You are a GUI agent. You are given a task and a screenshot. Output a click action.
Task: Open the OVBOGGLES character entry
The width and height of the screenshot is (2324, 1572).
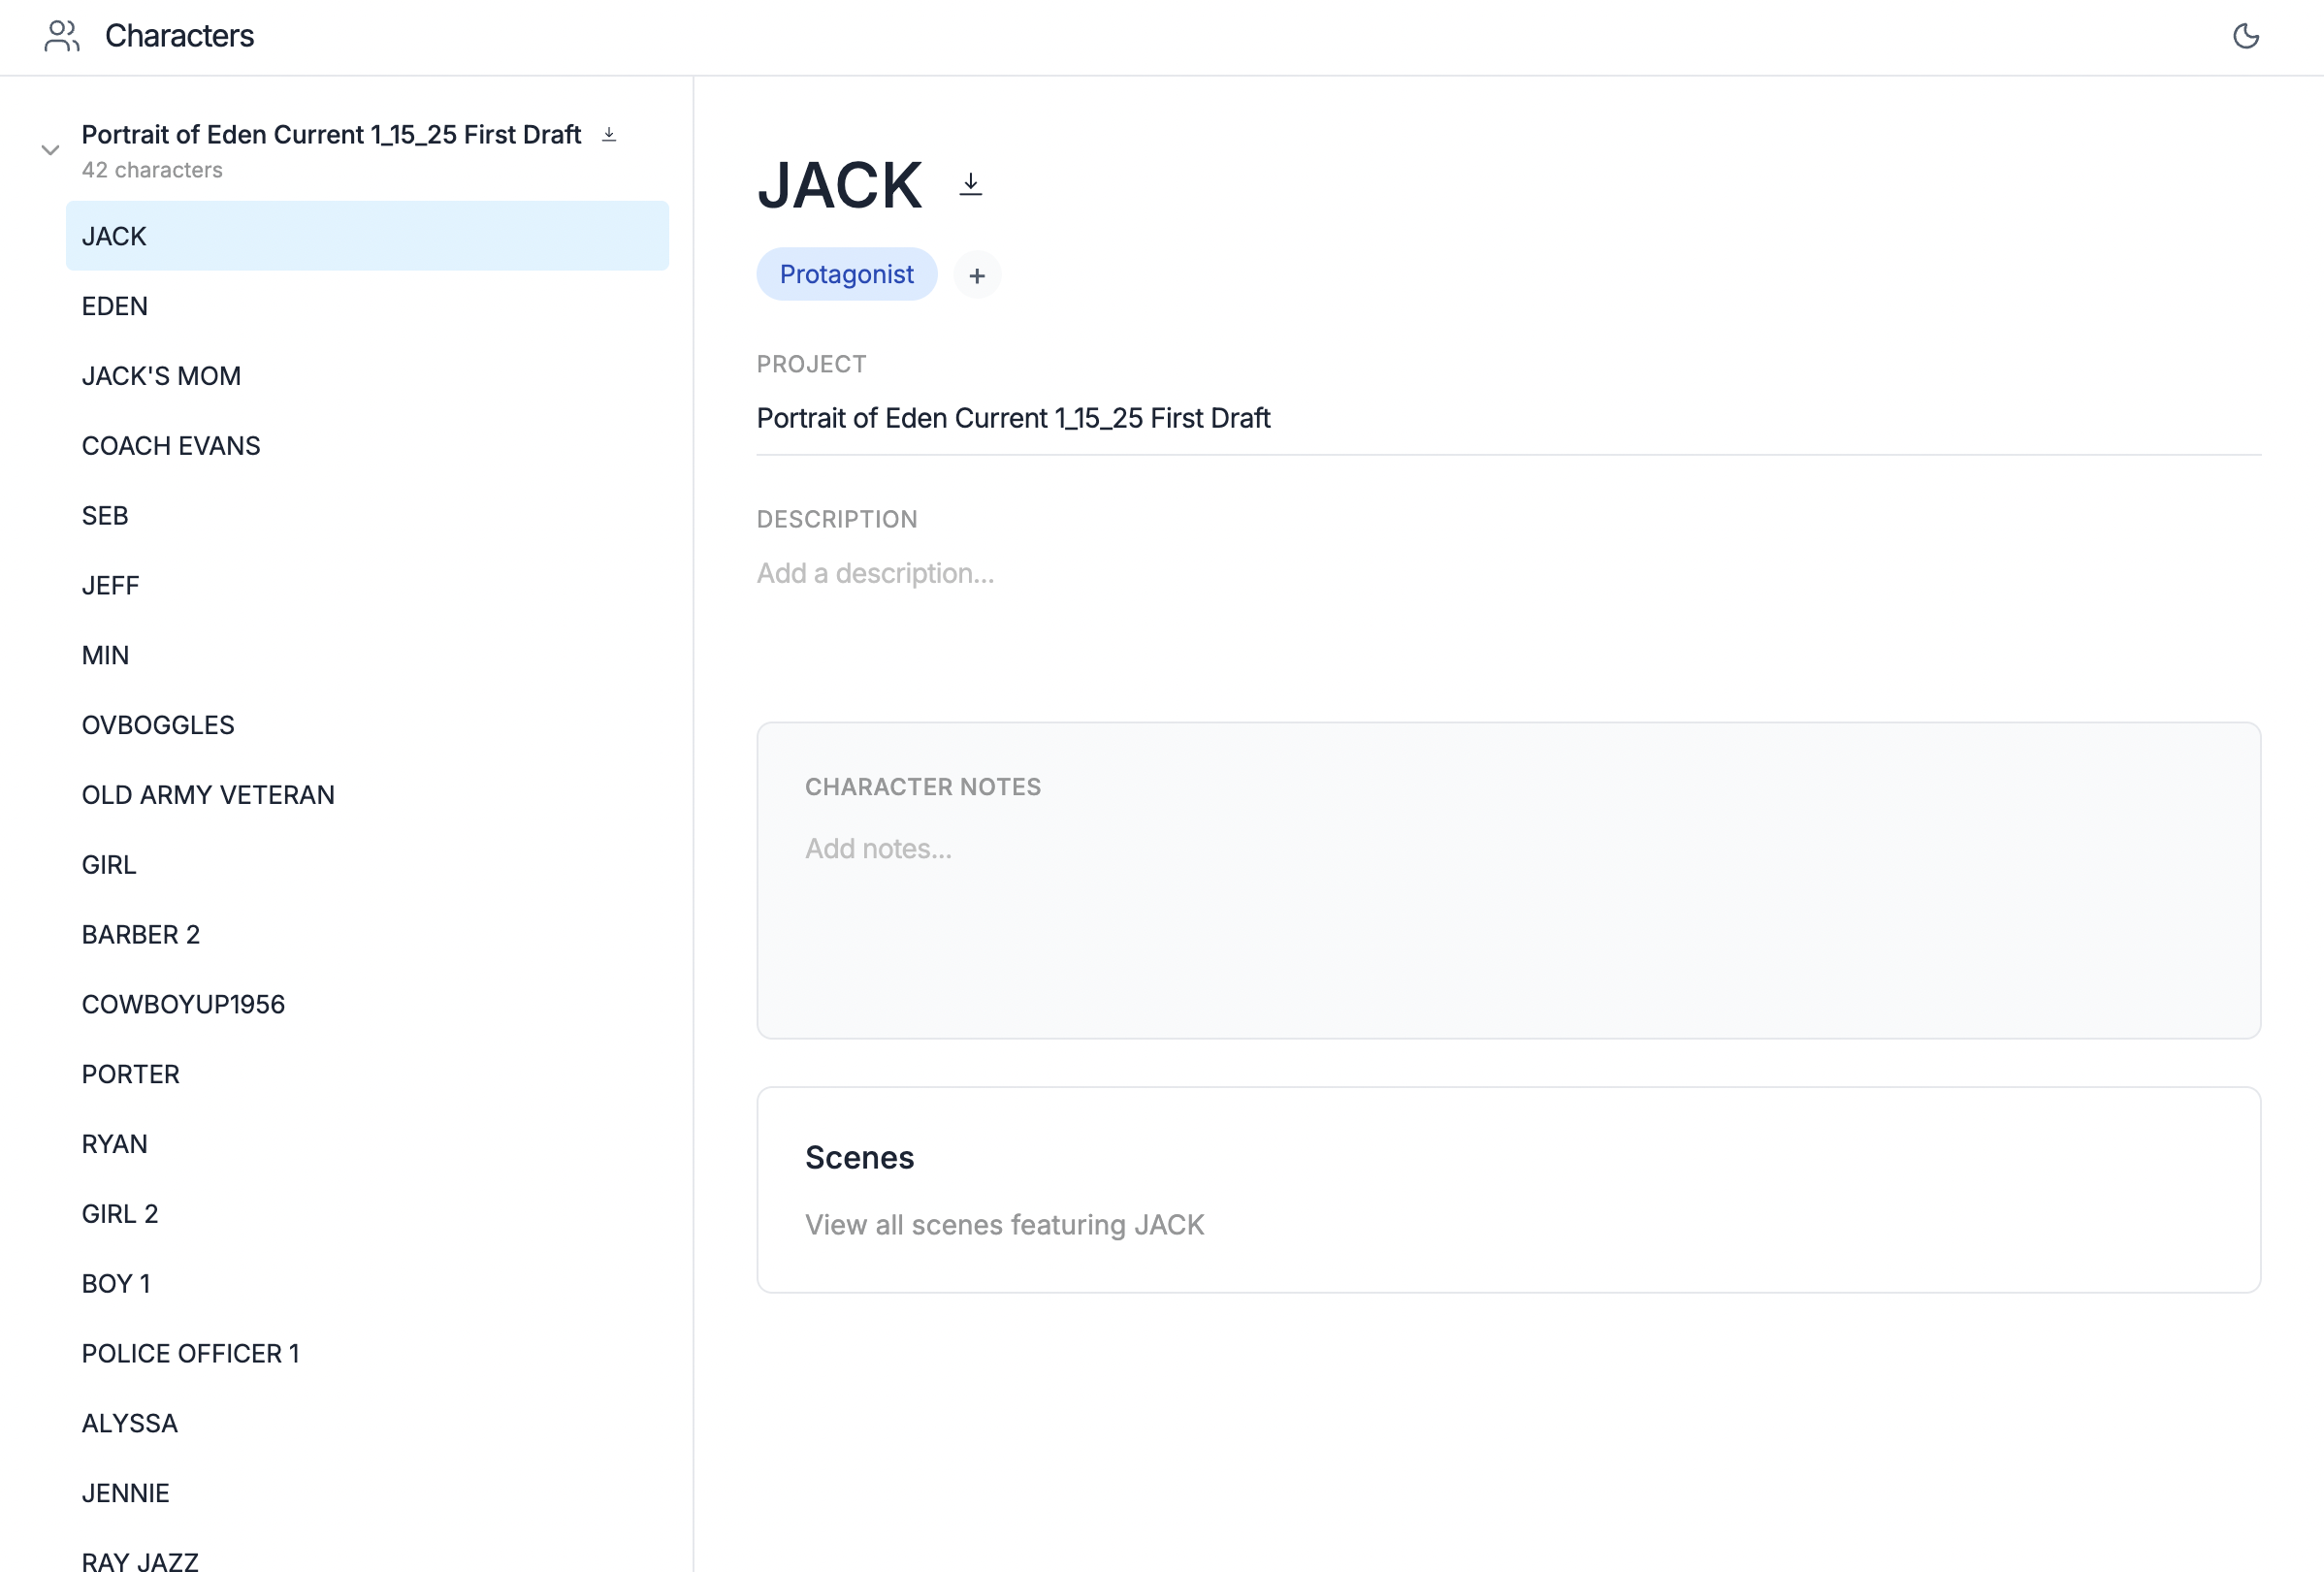pyautogui.click(x=158, y=725)
